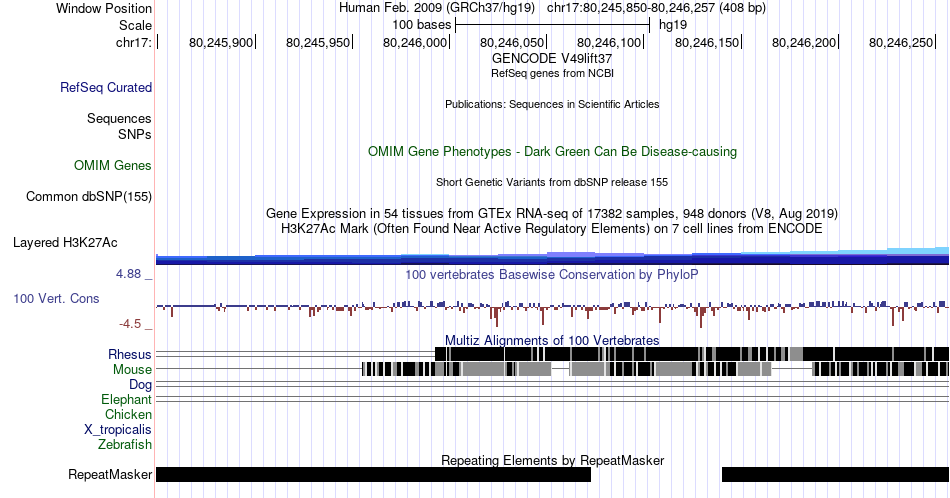Click the chr17: ruler label
The height and width of the screenshot is (498, 950).
coord(133,42)
